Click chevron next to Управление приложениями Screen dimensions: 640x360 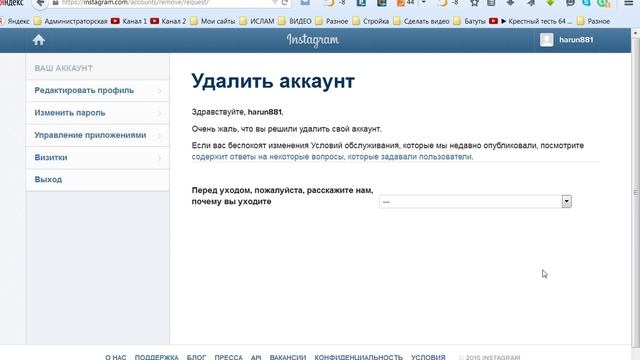coord(160,136)
